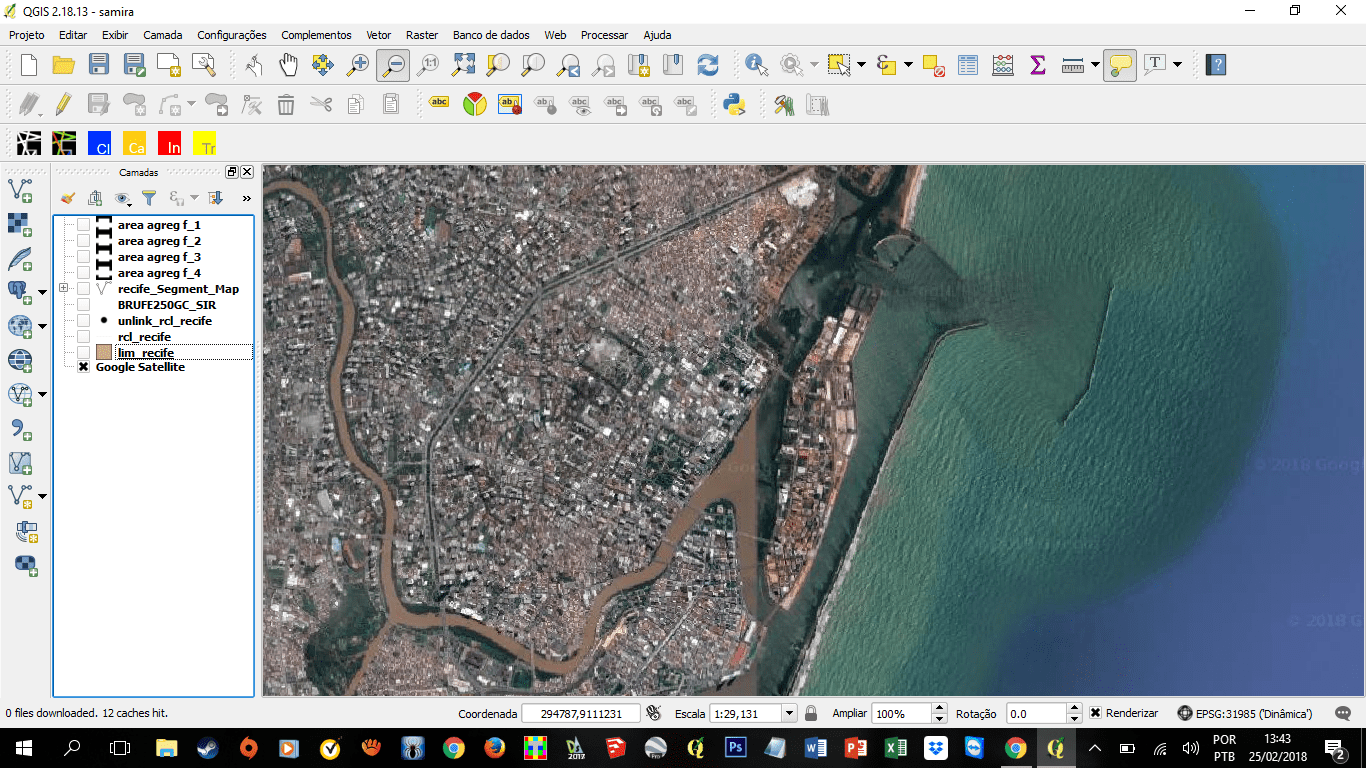Open the Attribute Table icon
Image resolution: width=1366 pixels, height=768 pixels.
[x=967, y=65]
